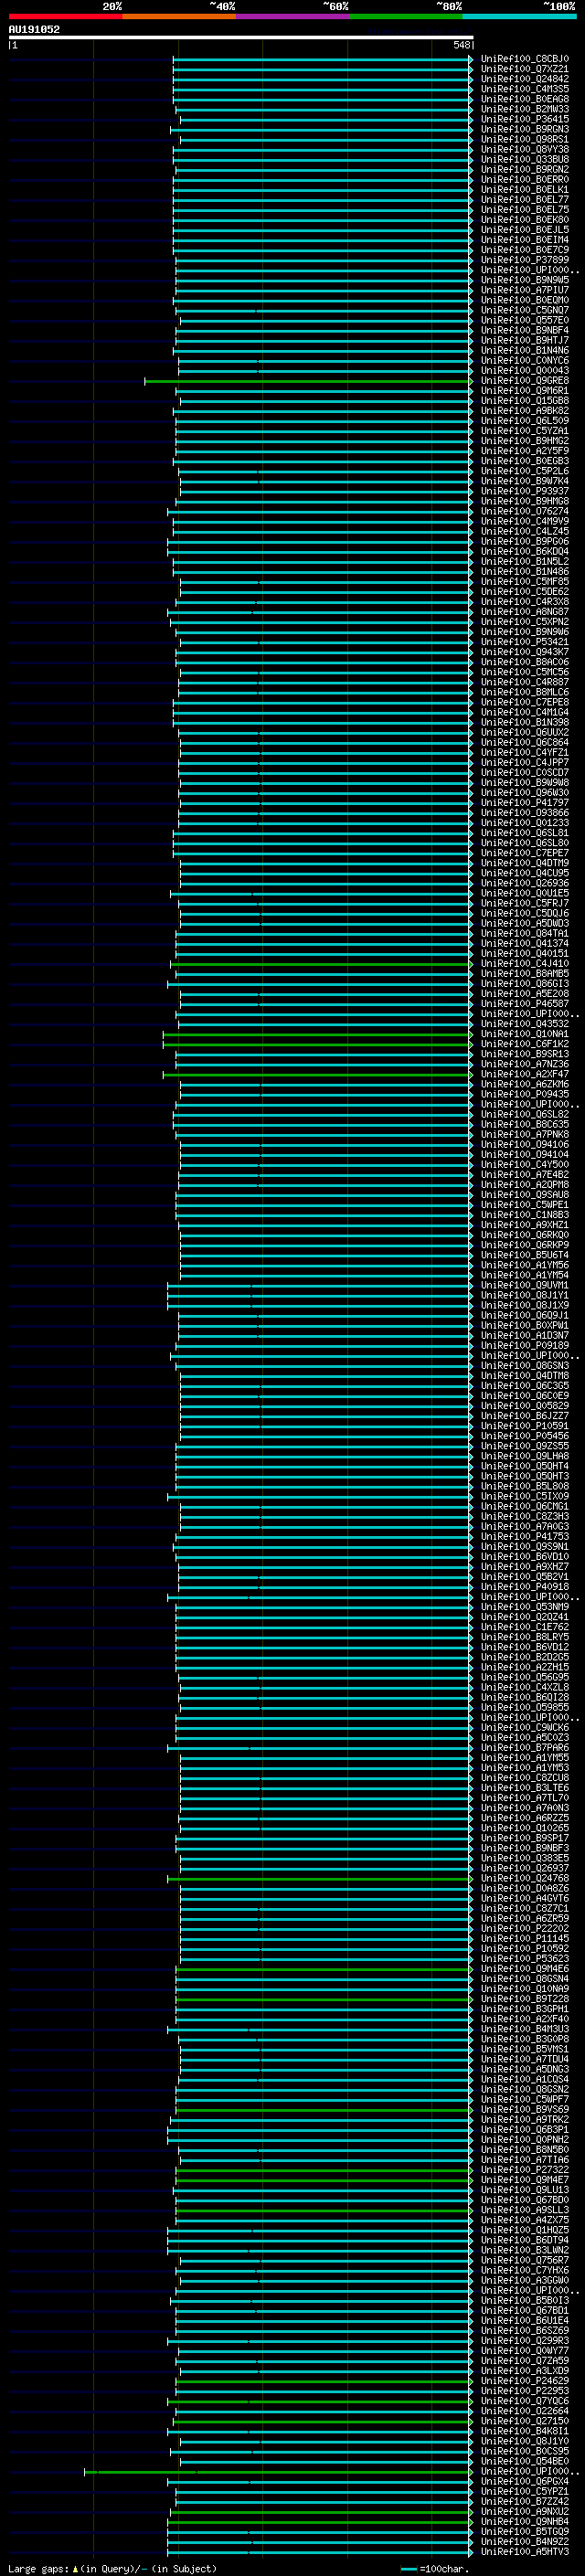Select the UniRef100_C5GNQ7 label

(x=524, y=310)
